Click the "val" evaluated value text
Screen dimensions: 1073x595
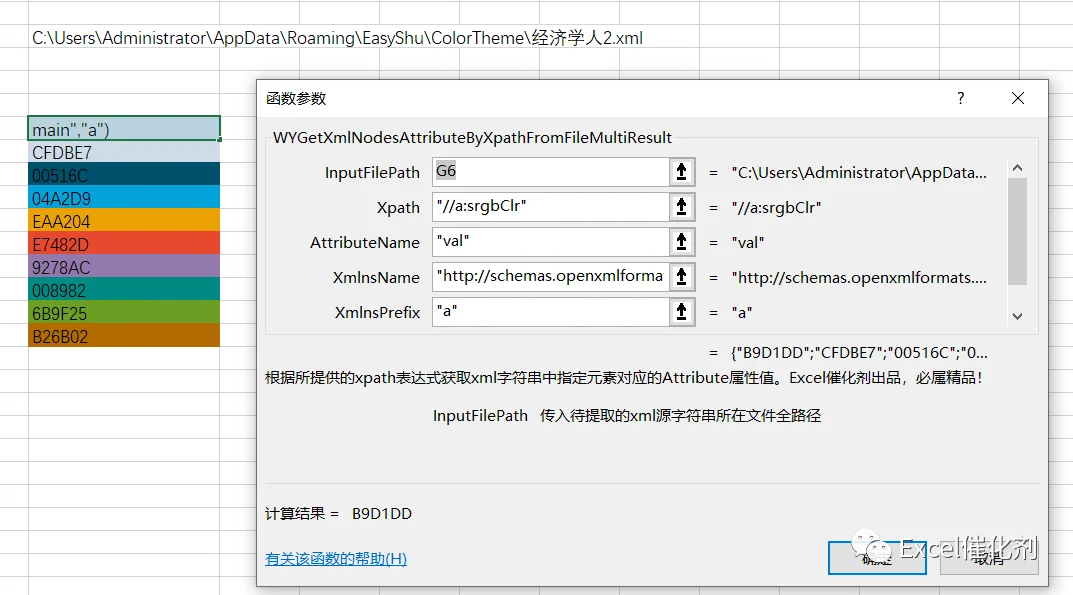748,242
